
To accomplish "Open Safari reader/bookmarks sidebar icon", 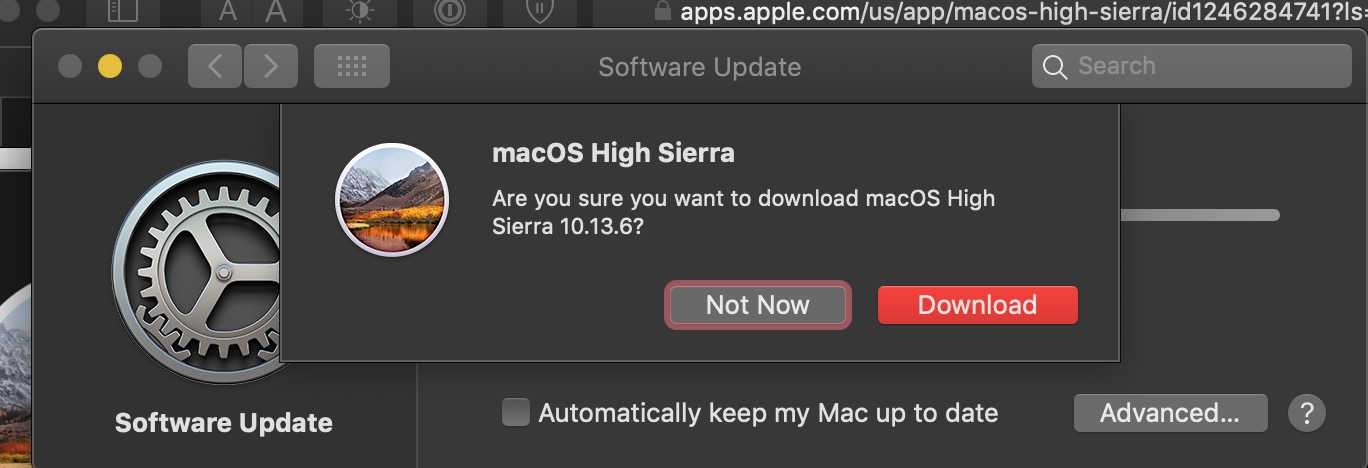I will [121, 12].
